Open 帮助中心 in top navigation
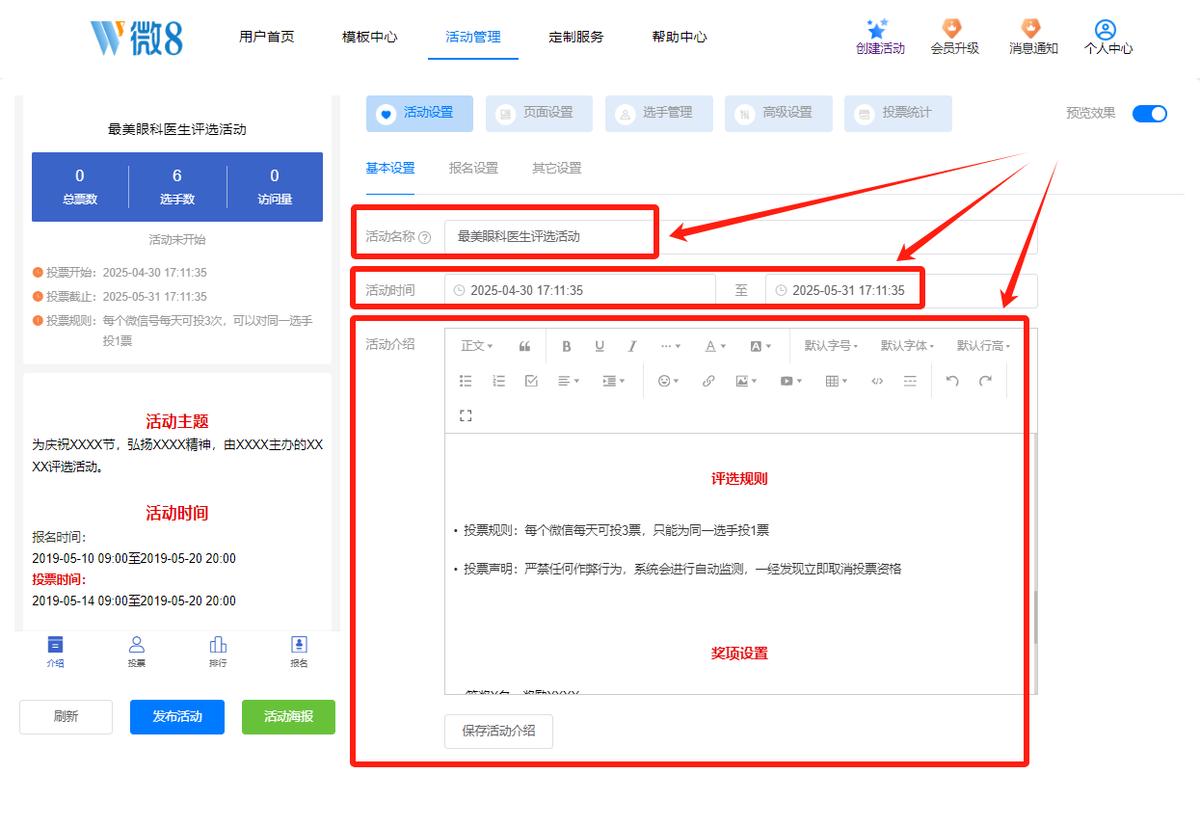Screen dimensions: 1200x827 tap(679, 37)
